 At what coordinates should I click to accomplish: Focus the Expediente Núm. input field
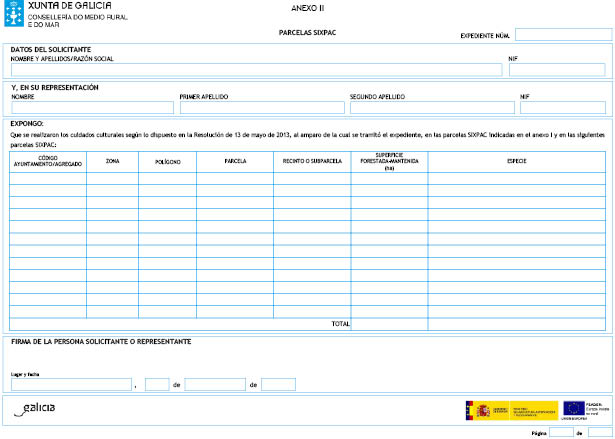(x=562, y=35)
